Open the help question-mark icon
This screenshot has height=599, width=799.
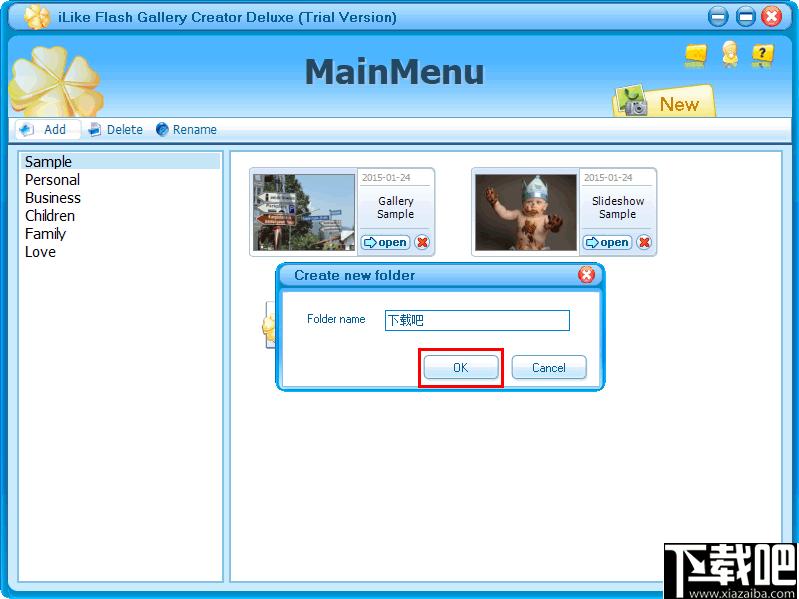tap(762, 56)
